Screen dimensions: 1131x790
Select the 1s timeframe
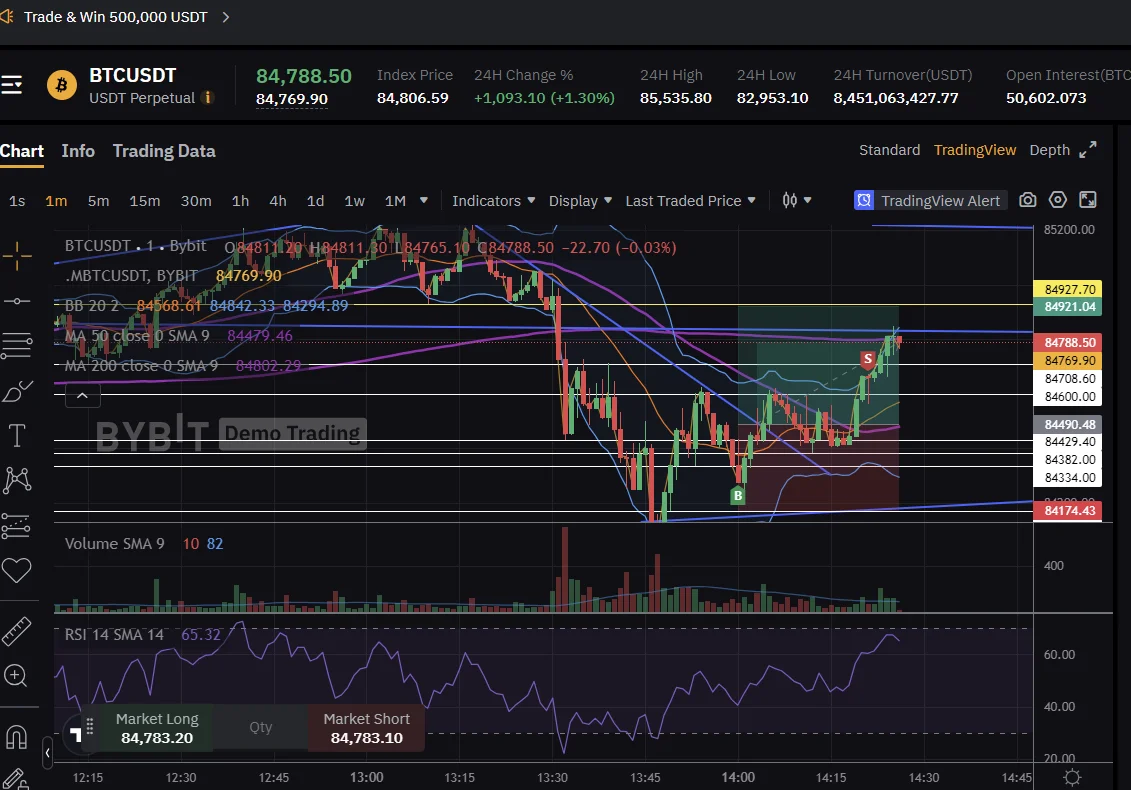(17, 201)
